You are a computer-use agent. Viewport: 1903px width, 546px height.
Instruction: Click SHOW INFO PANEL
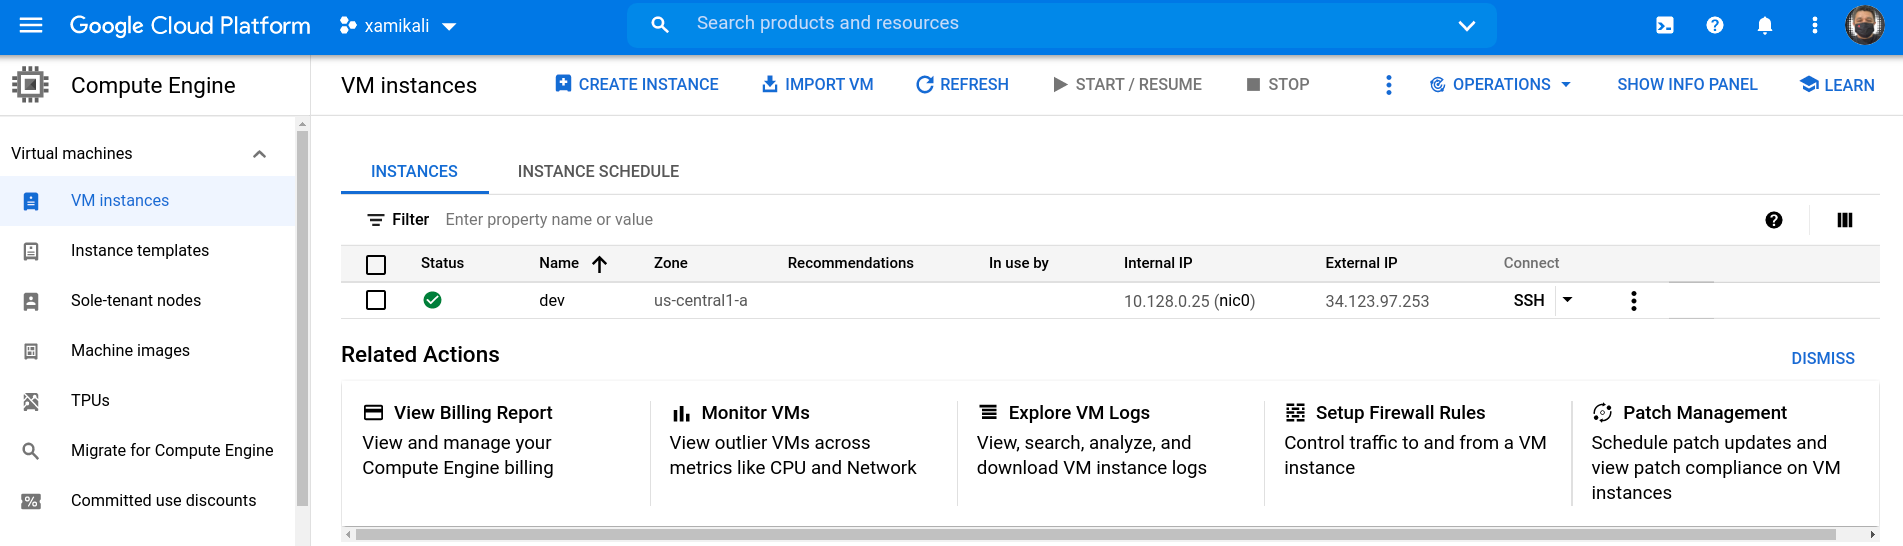click(x=1687, y=85)
